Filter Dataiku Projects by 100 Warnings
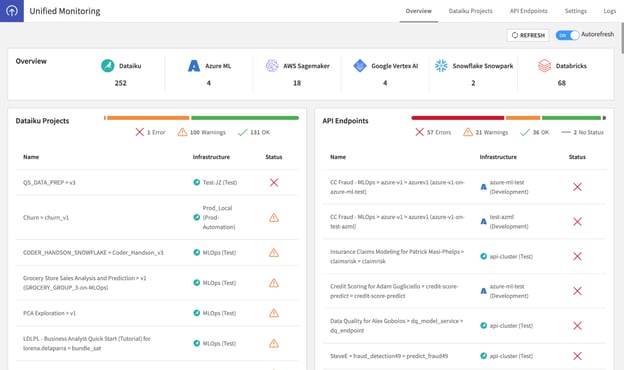 point(201,132)
